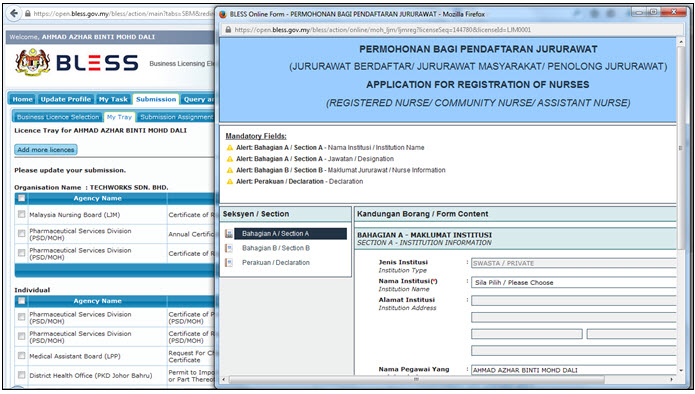This screenshot has height=394, width=695.
Task: Click warning icon for Nama Institusi alert
Action: point(230,148)
